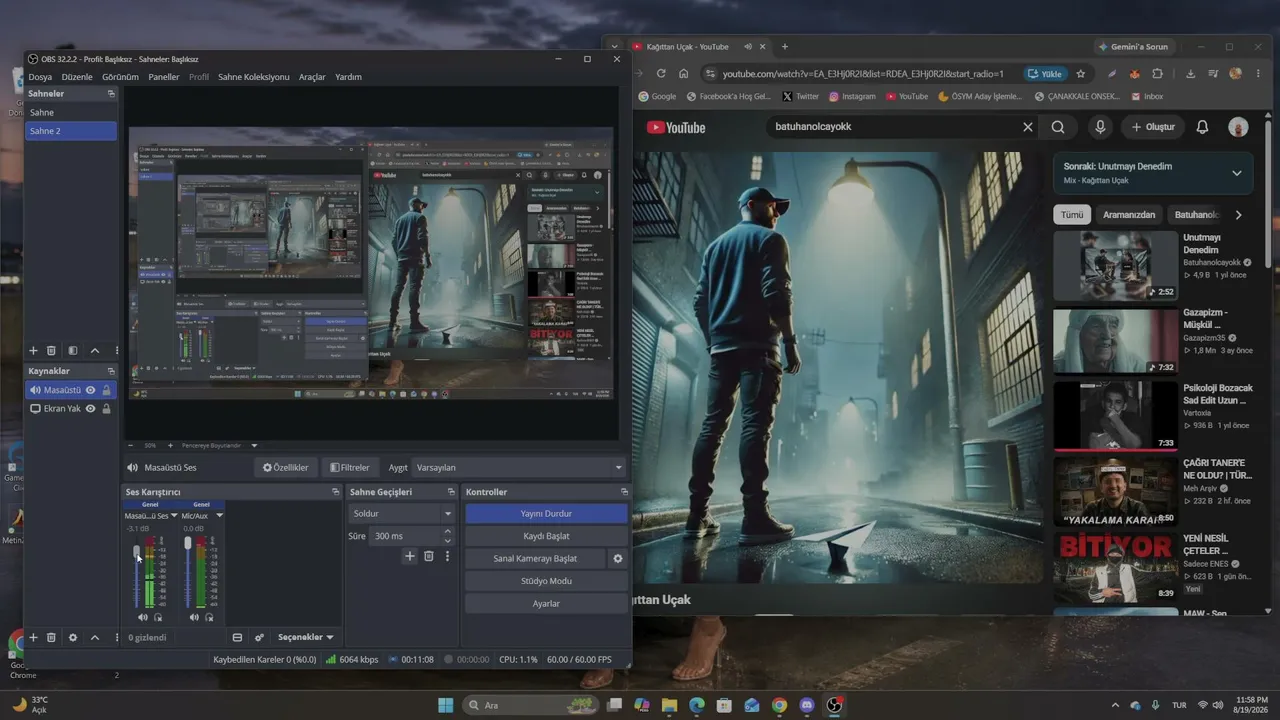The width and height of the screenshot is (1280, 720).
Task: Undock the Ses Karıştırıcı panel
Action: (x=336, y=492)
